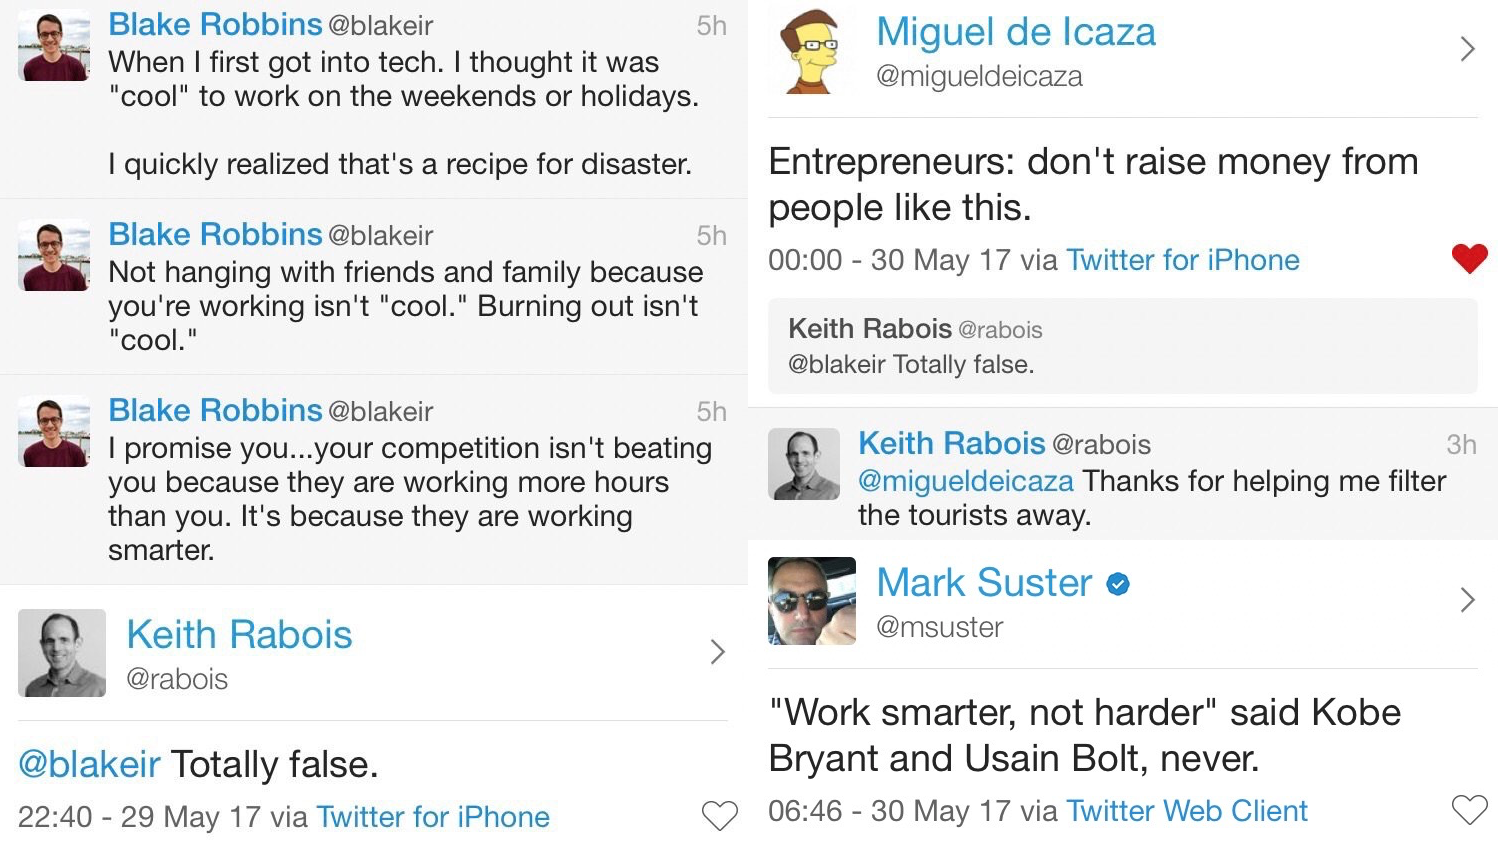Open @blakeir mention in Keith's tweet

(x=89, y=765)
